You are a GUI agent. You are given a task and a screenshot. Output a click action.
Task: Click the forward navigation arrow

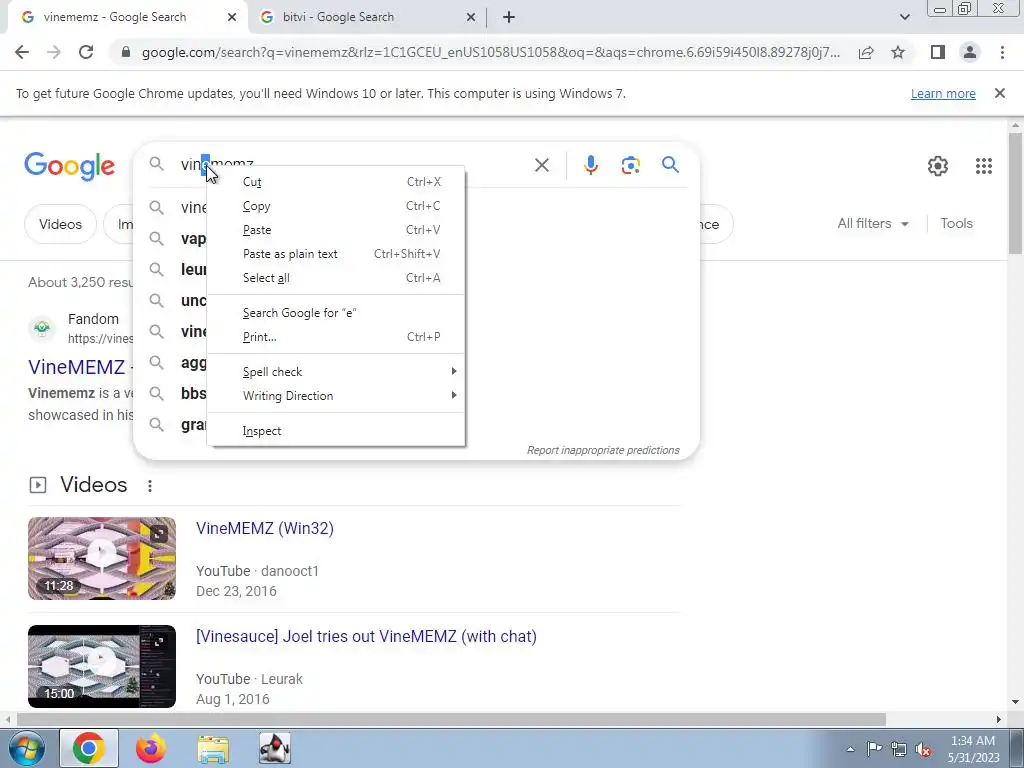pos(54,52)
